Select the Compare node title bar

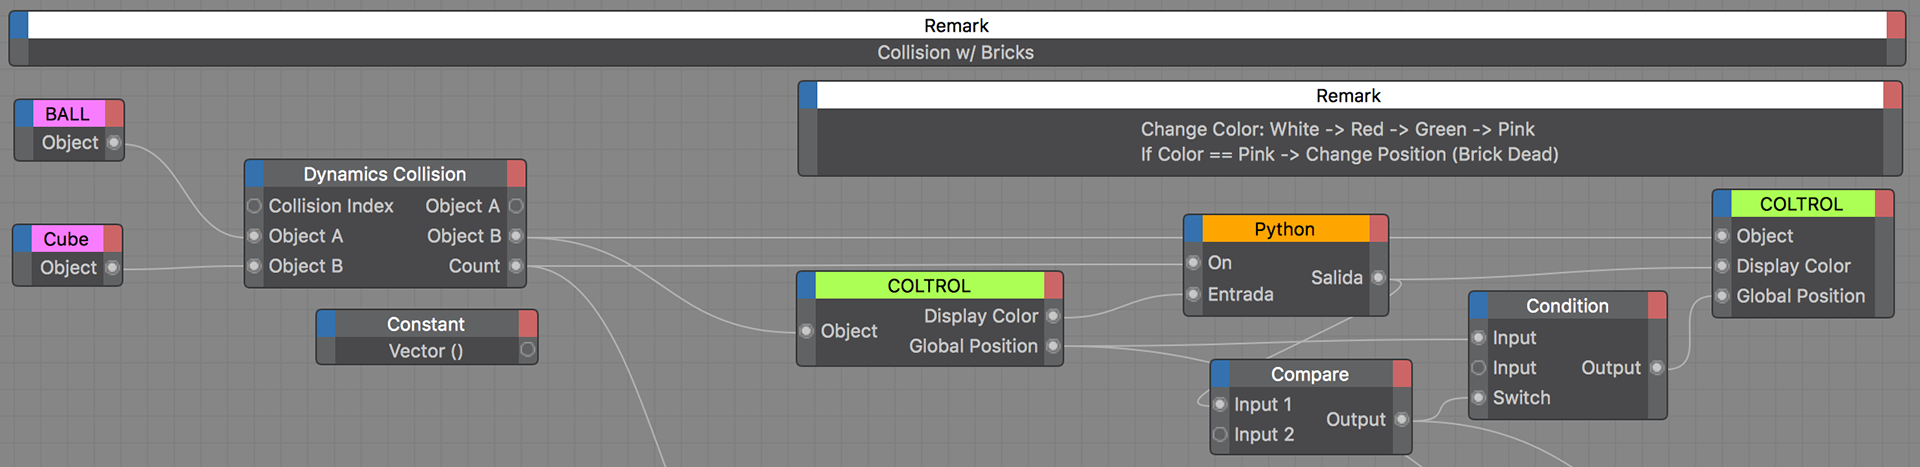[x=1309, y=374]
